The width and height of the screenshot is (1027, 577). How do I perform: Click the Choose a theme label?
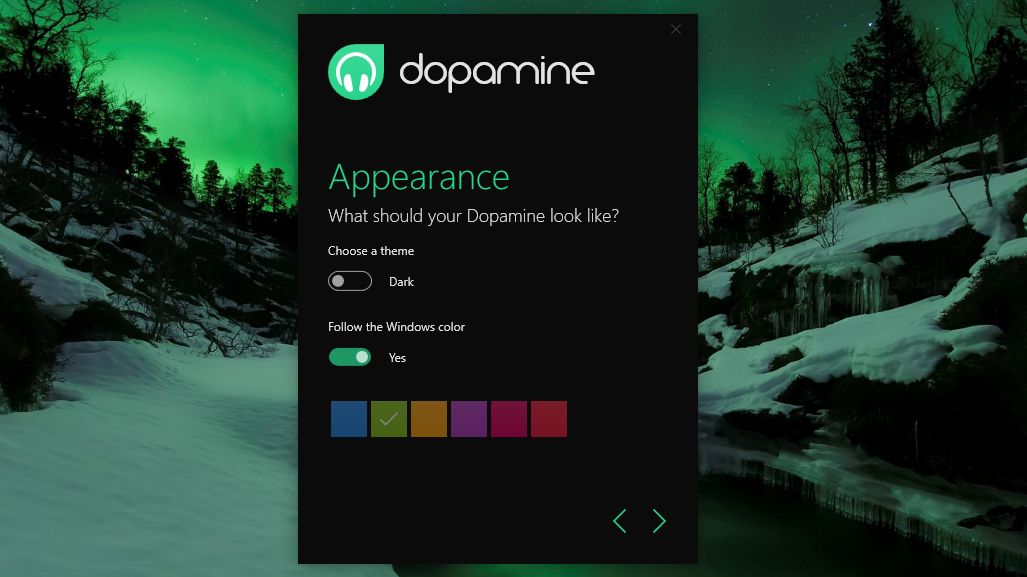point(370,251)
